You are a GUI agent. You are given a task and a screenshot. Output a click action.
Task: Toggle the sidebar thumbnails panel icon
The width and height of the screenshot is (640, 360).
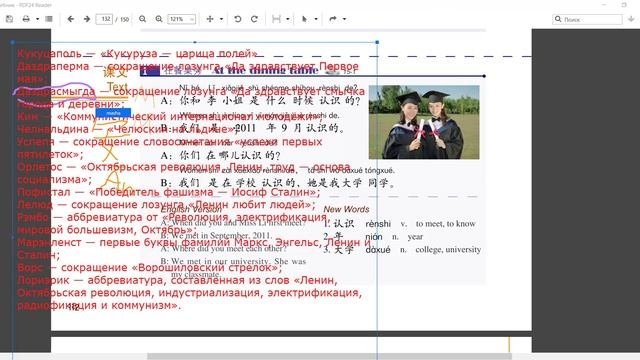pos(49,19)
